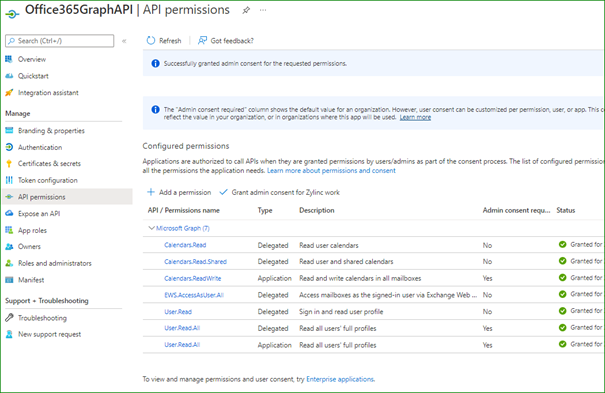Screen dimensions: 605x393
Task: Click the App roles icon
Action: [9, 230]
